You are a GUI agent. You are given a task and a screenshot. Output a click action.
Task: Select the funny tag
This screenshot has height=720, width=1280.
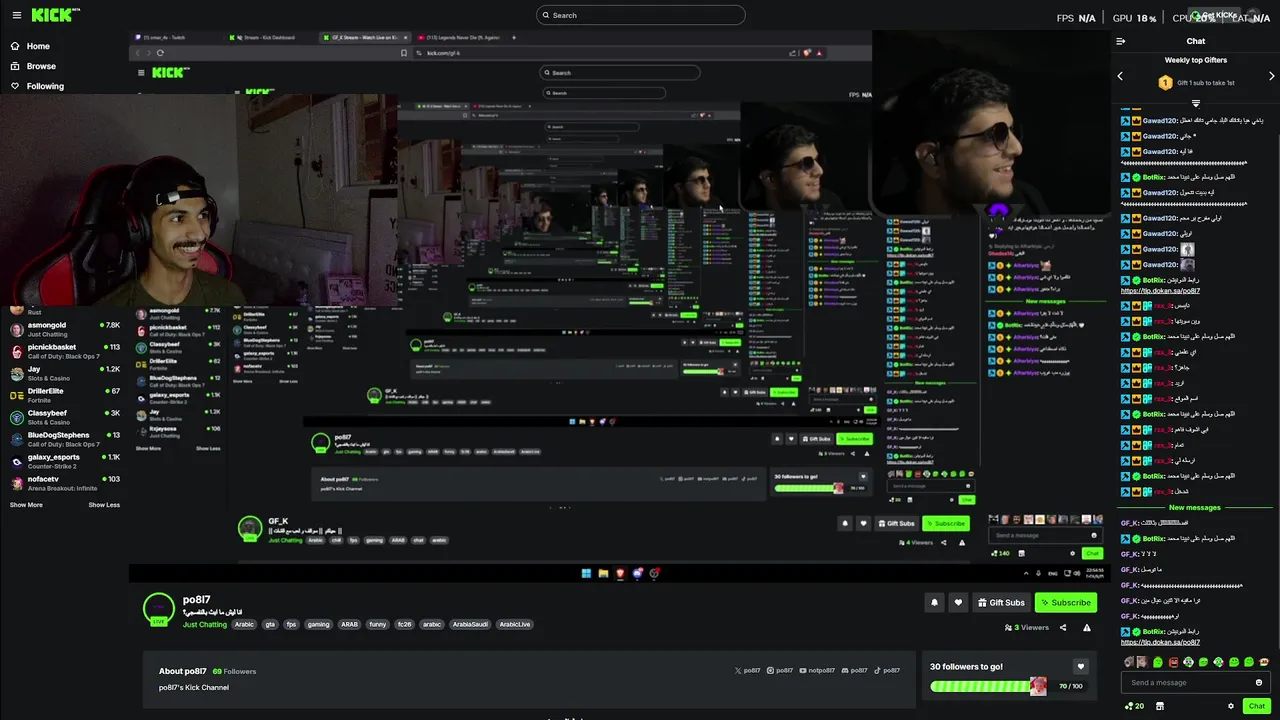pyautogui.click(x=378, y=624)
